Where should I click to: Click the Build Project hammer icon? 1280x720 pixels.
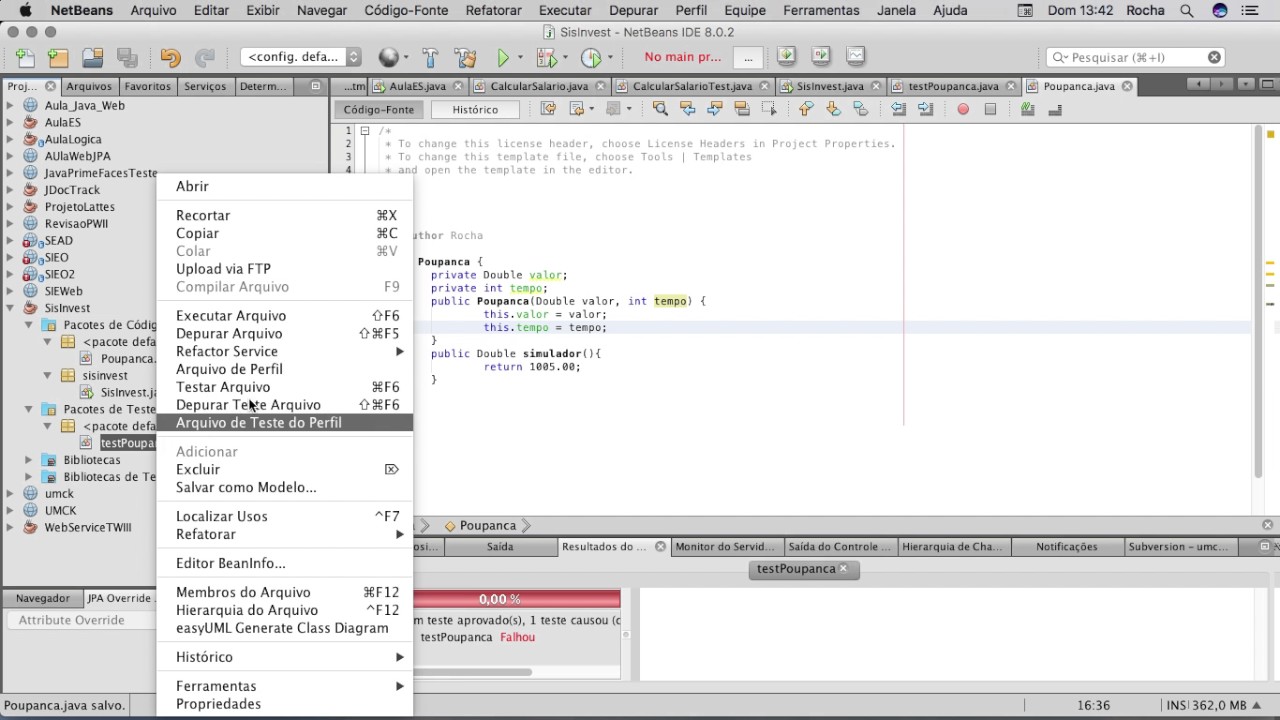pyautogui.click(x=430, y=57)
